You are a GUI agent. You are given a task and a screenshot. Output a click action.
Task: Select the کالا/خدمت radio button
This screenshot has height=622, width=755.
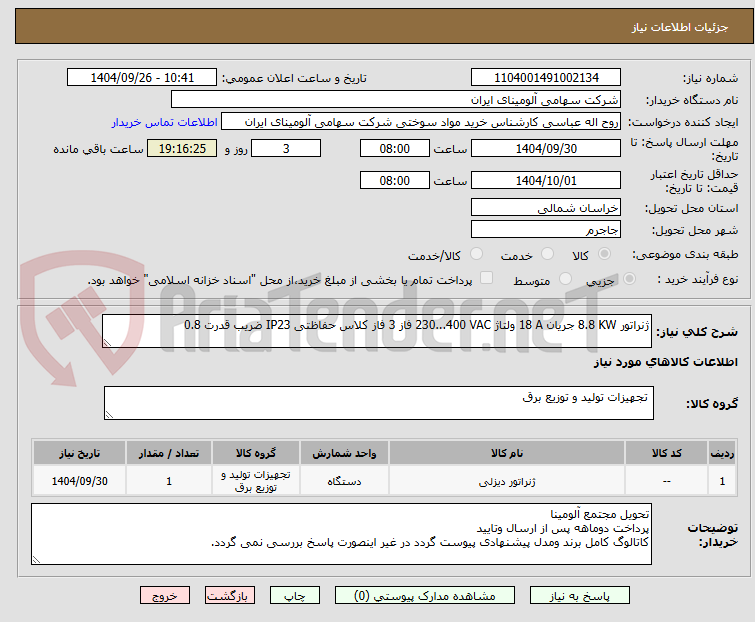(476, 254)
